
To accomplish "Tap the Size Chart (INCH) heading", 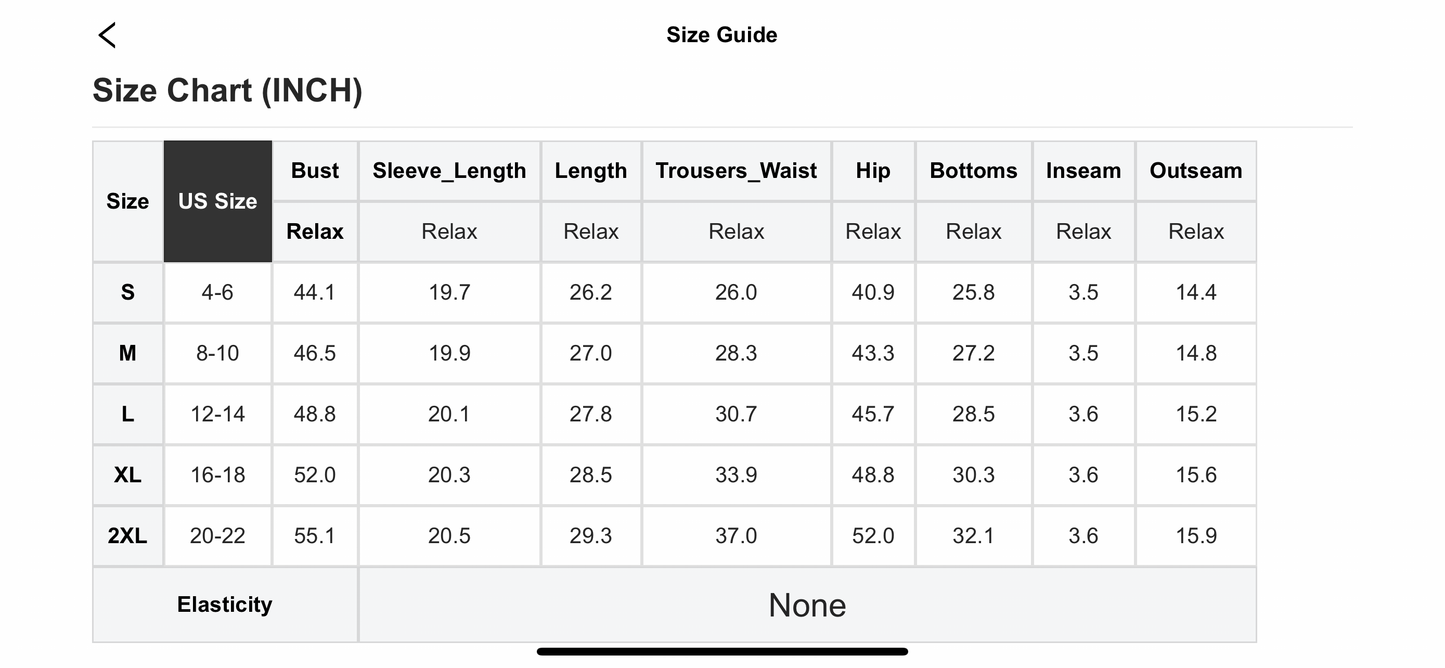I will (227, 91).
